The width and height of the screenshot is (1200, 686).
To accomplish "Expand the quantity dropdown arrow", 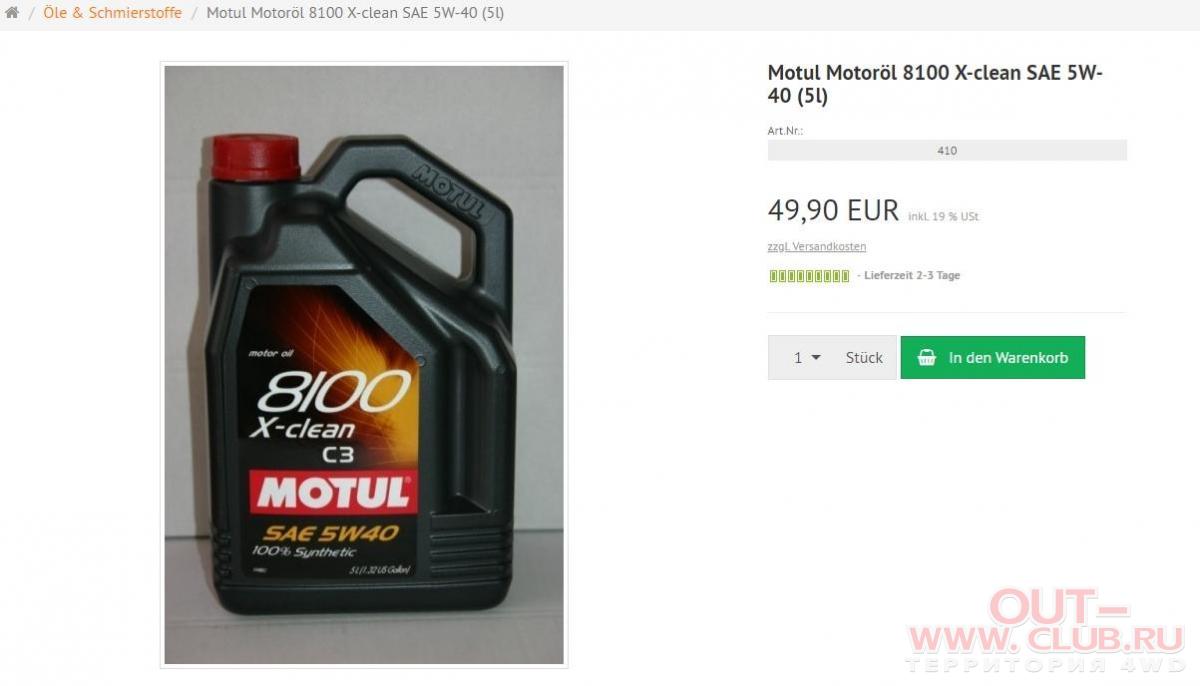I will coord(816,357).
